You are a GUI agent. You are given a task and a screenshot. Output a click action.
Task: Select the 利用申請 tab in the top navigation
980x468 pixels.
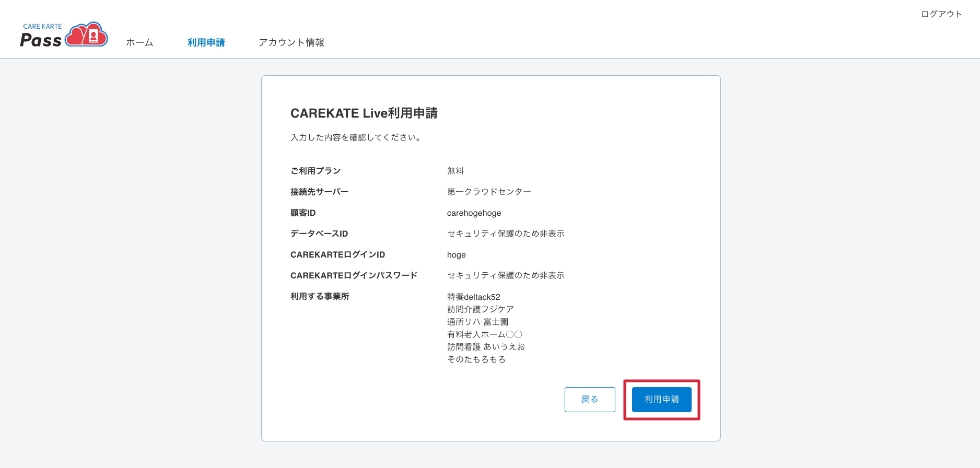pyautogui.click(x=206, y=42)
